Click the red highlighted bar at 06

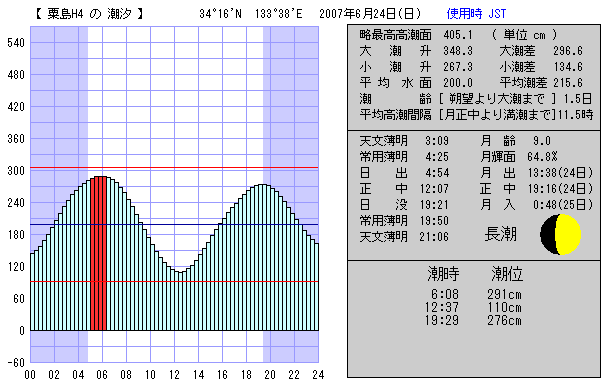click(x=98, y=253)
